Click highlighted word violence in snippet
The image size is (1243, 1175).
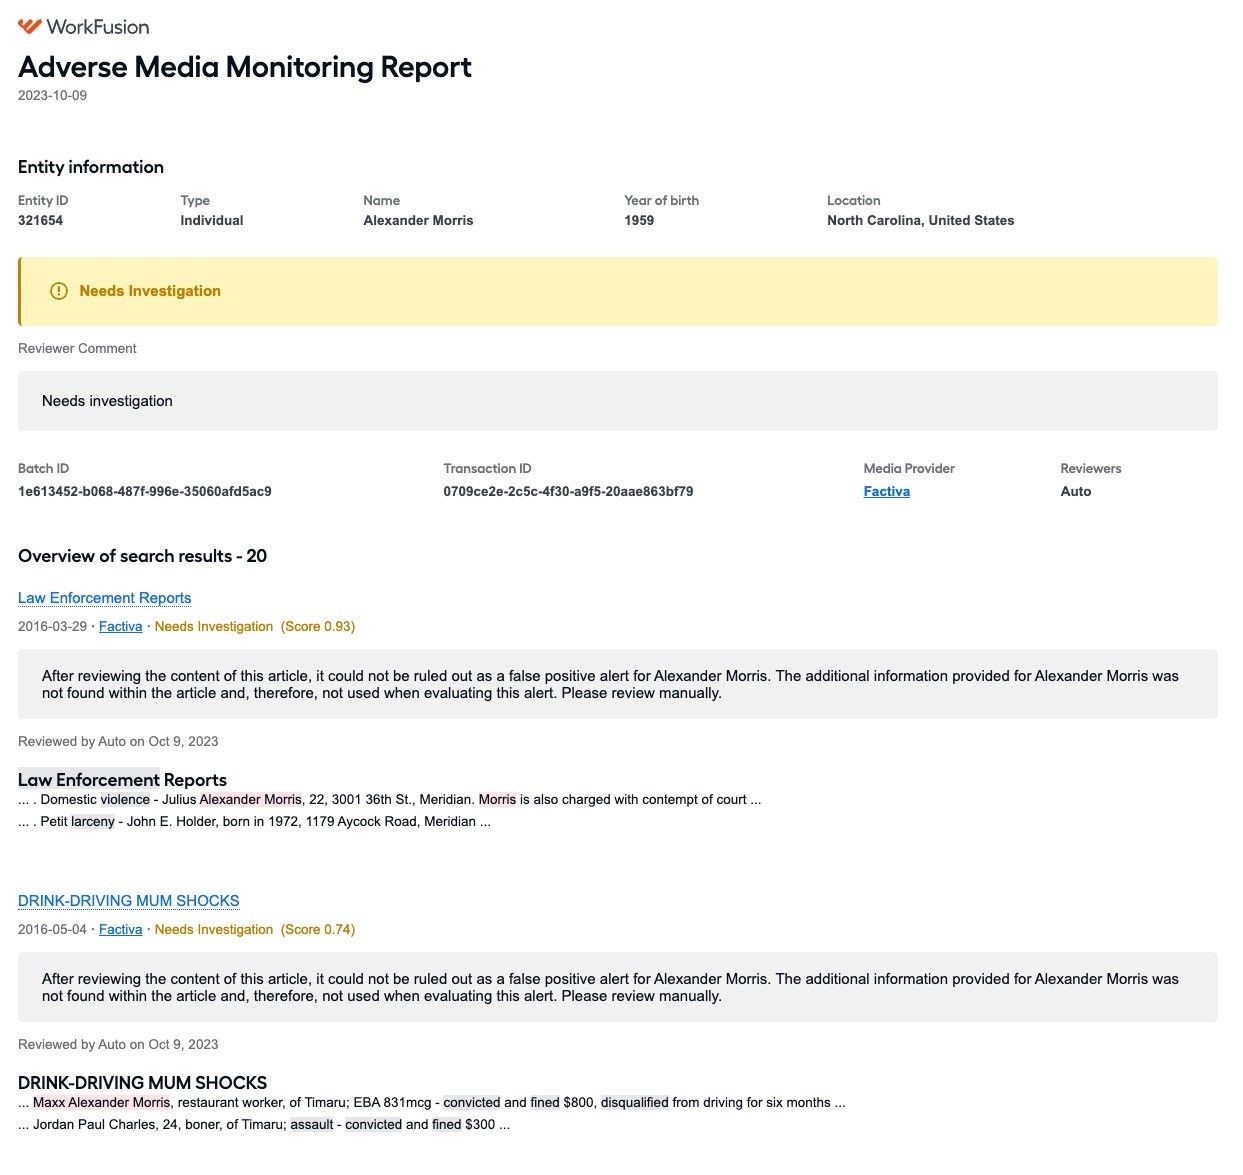pos(125,799)
